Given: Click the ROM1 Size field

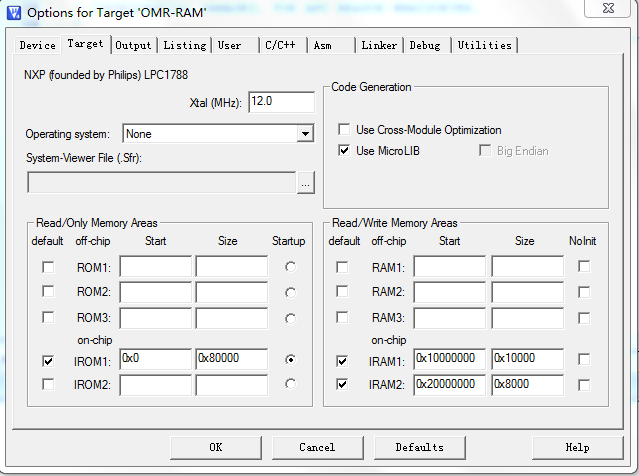Looking at the screenshot, I should click(231, 266).
